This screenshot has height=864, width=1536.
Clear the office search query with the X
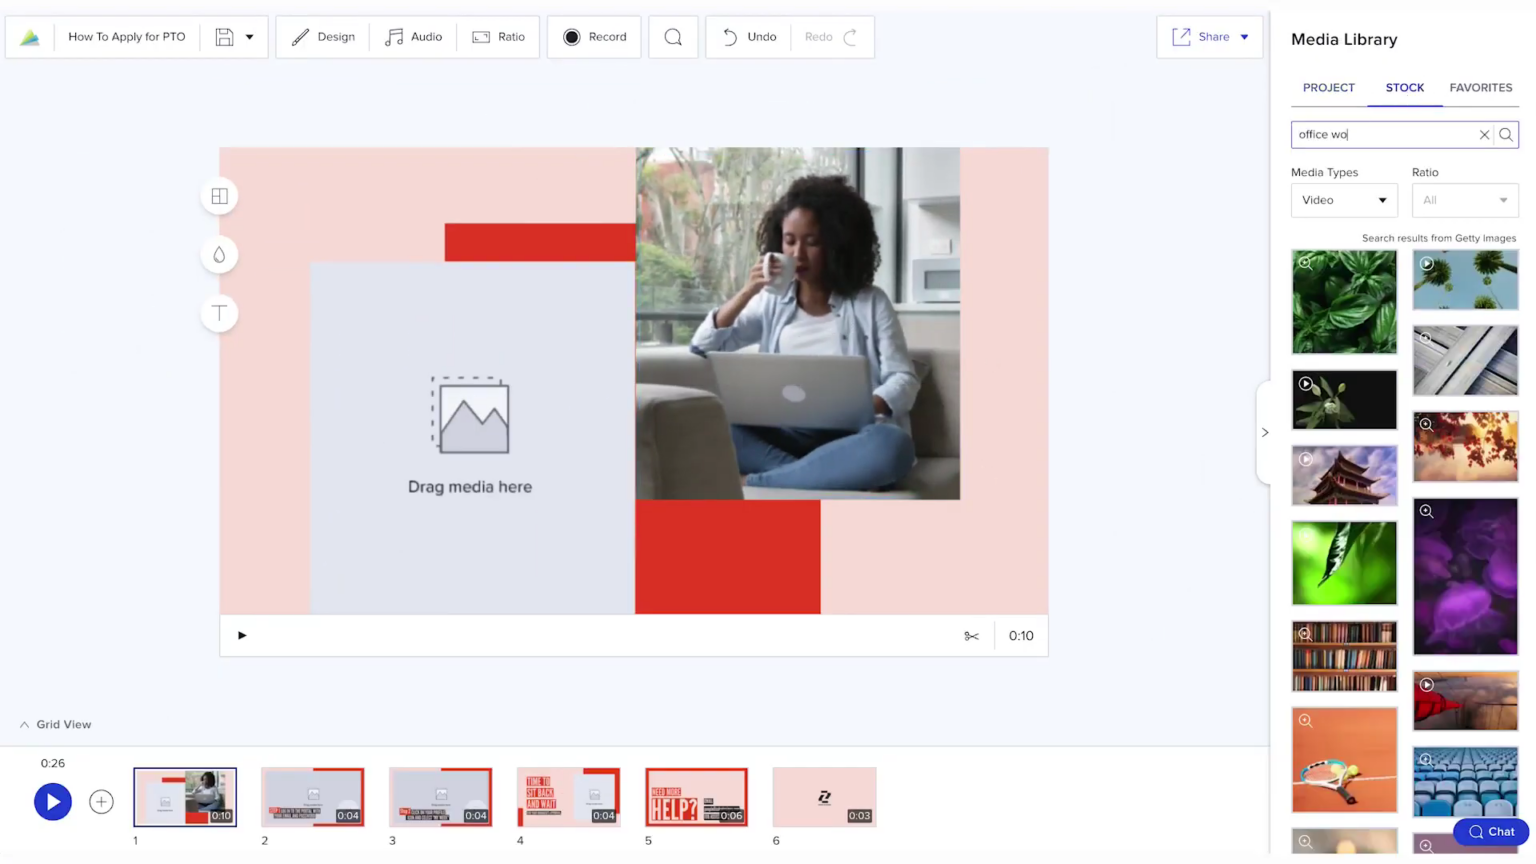[x=1485, y=134]
